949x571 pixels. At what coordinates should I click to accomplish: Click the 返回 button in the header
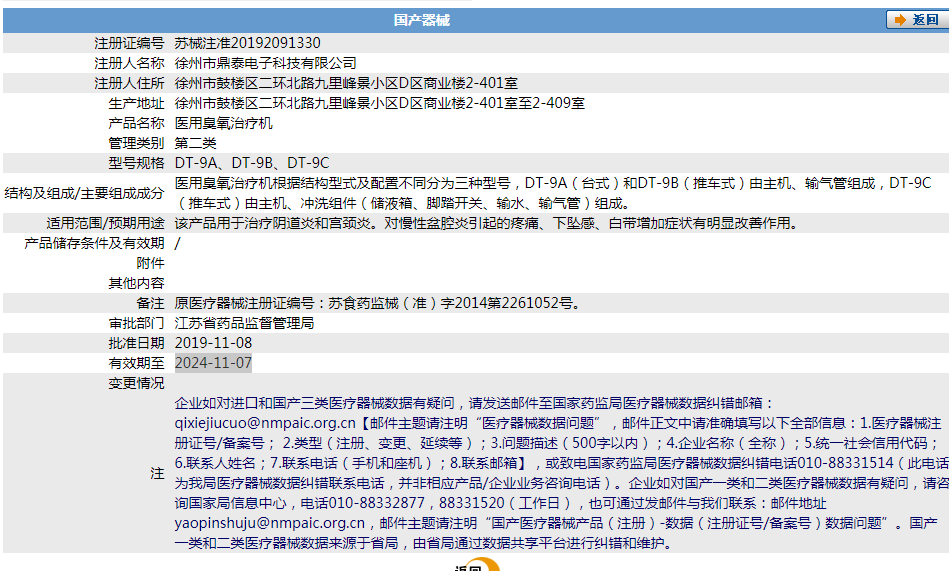click(x=918, y=20)
